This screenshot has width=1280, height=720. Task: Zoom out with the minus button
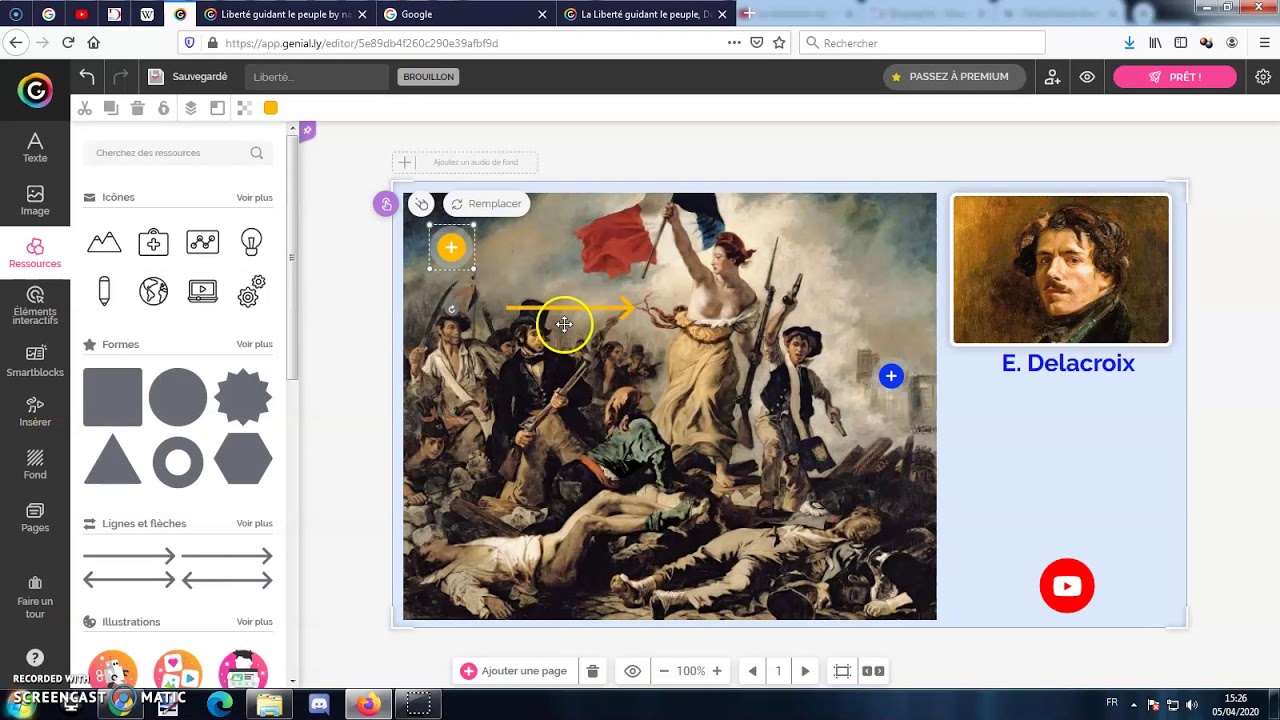click(663, 671)
